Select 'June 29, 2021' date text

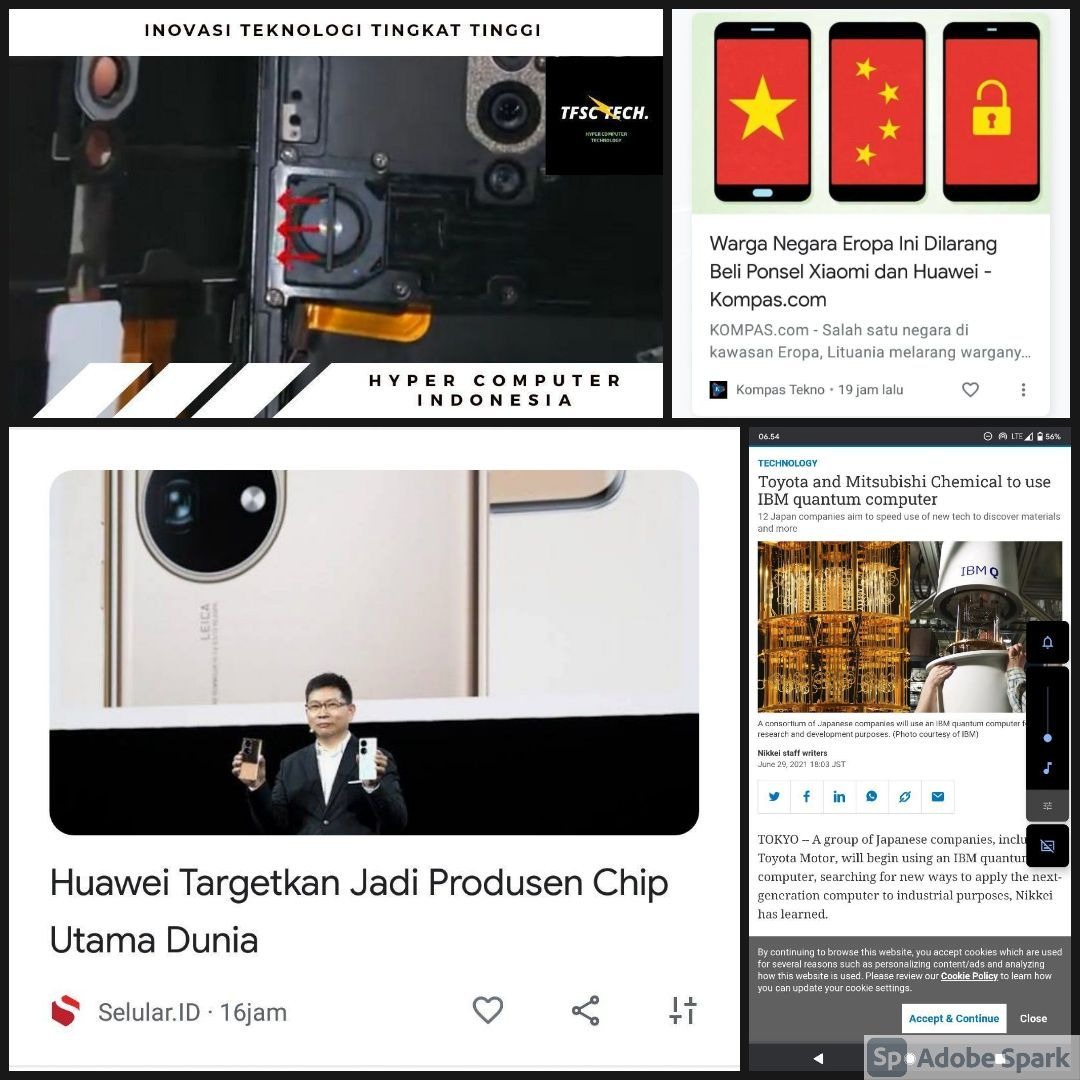point(802,765)
